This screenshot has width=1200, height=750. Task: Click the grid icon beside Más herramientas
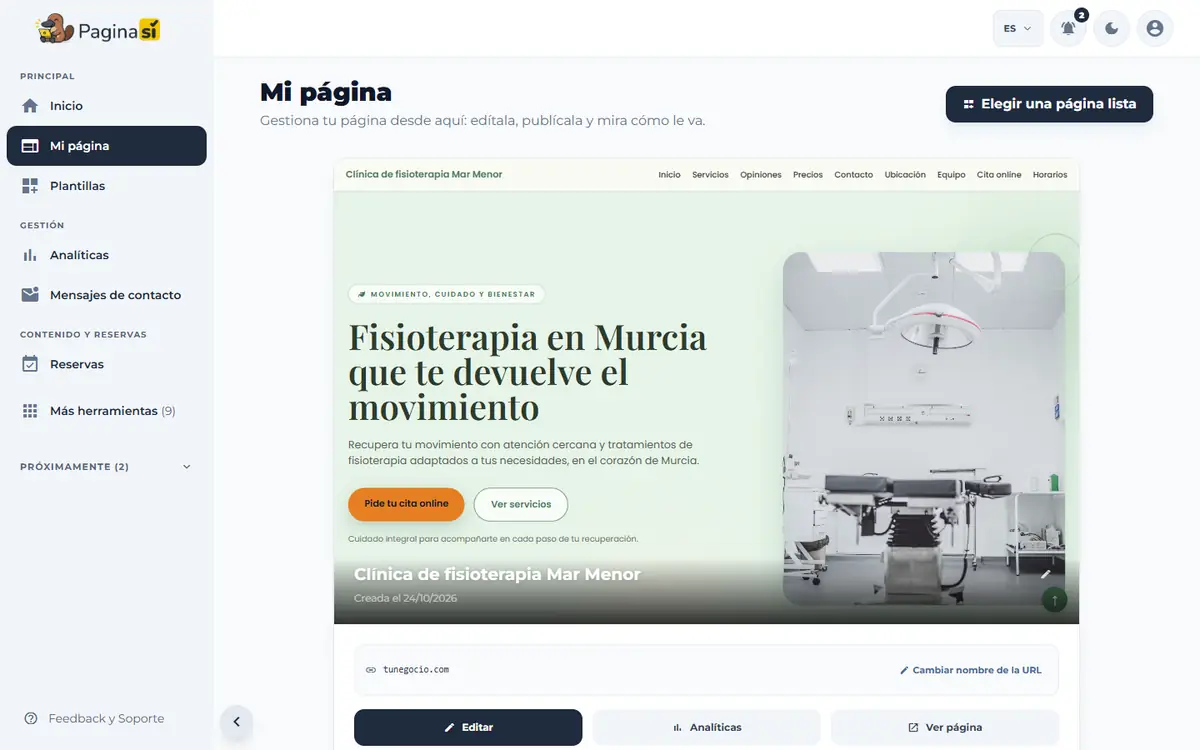[30, 411]
